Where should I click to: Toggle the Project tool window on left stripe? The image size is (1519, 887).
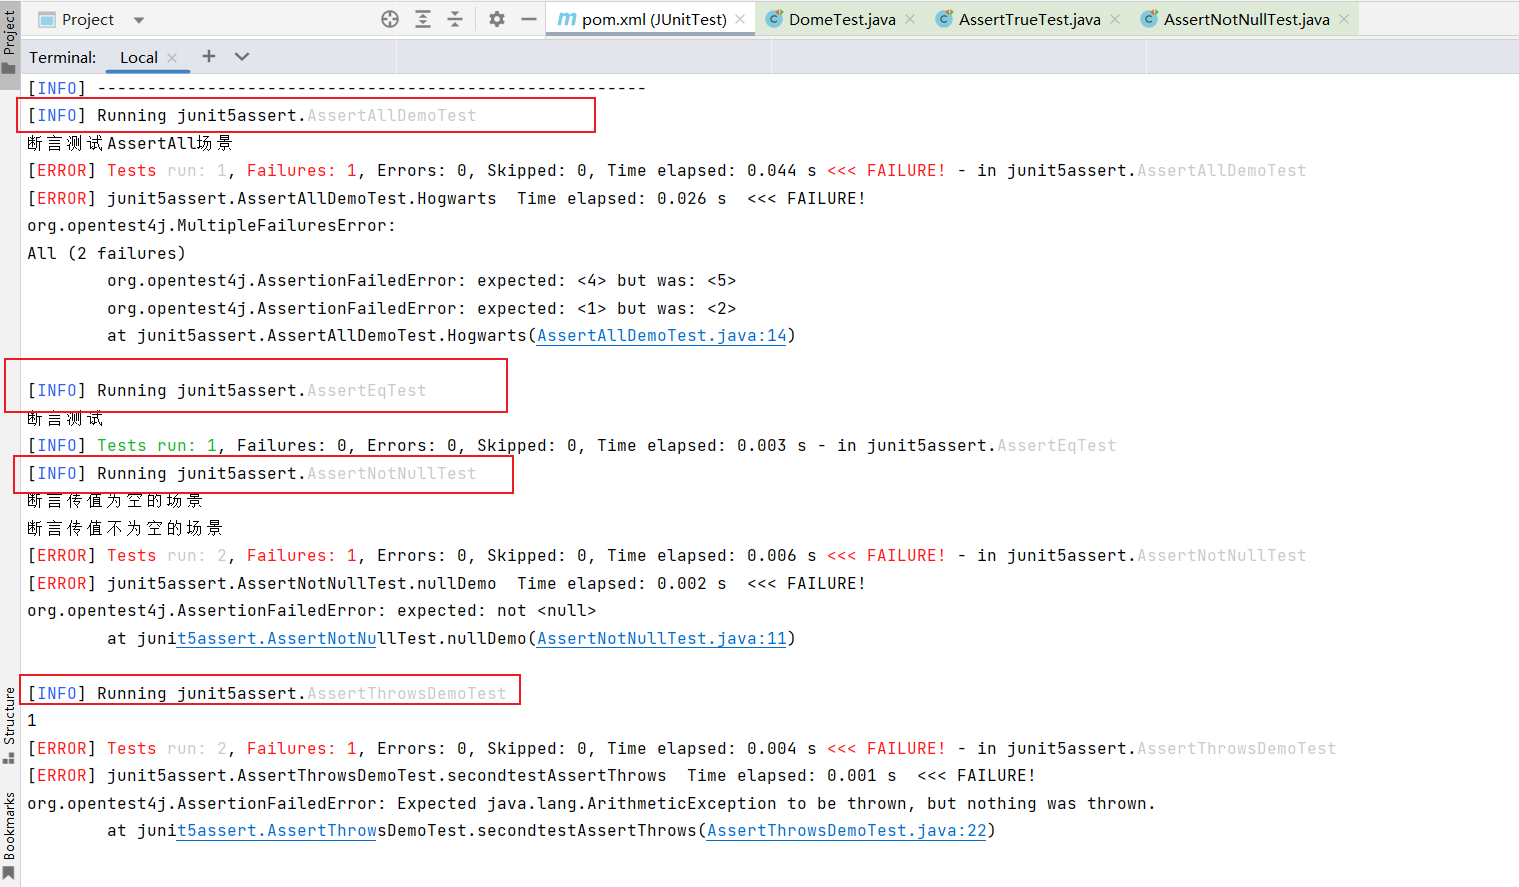(9, 40)
